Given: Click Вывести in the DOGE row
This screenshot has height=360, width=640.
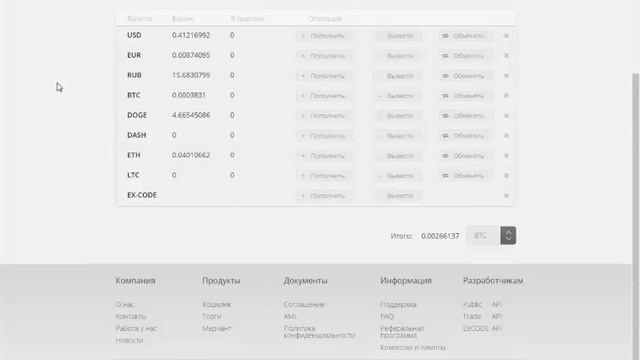Looking at the screenshot, I should pos(397,116).
